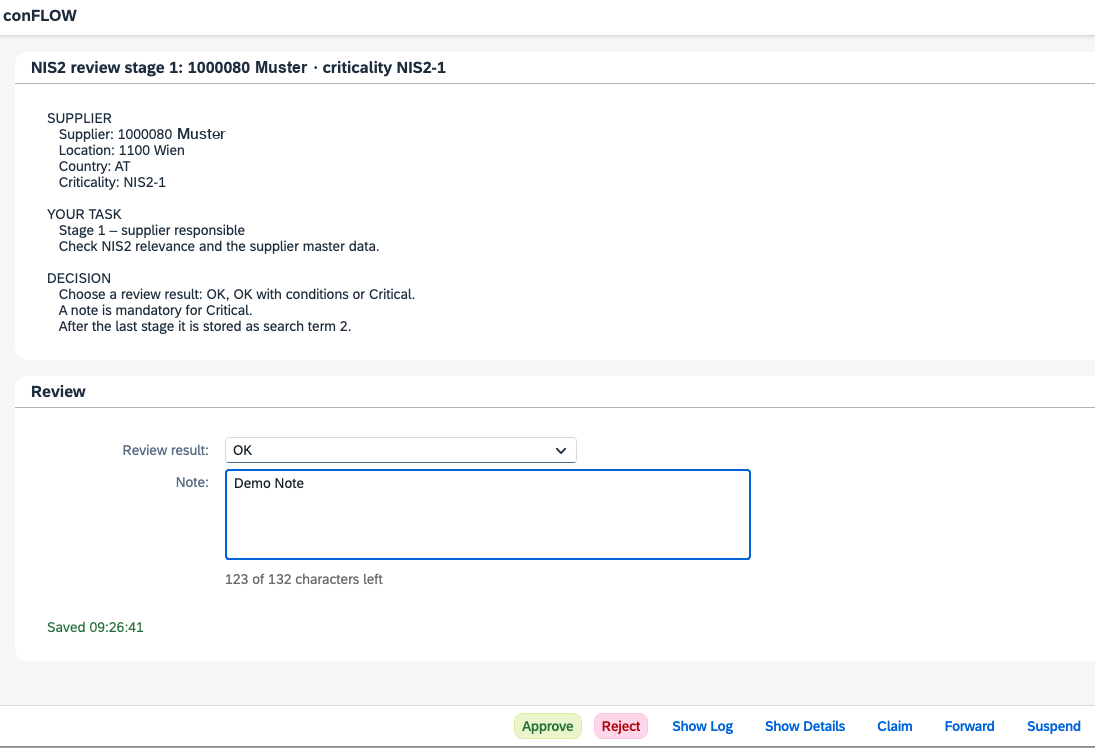Select the NIS2 review stage 1 heading
Viewport: 1095px width, 748px height.
(x=238, y=68)
